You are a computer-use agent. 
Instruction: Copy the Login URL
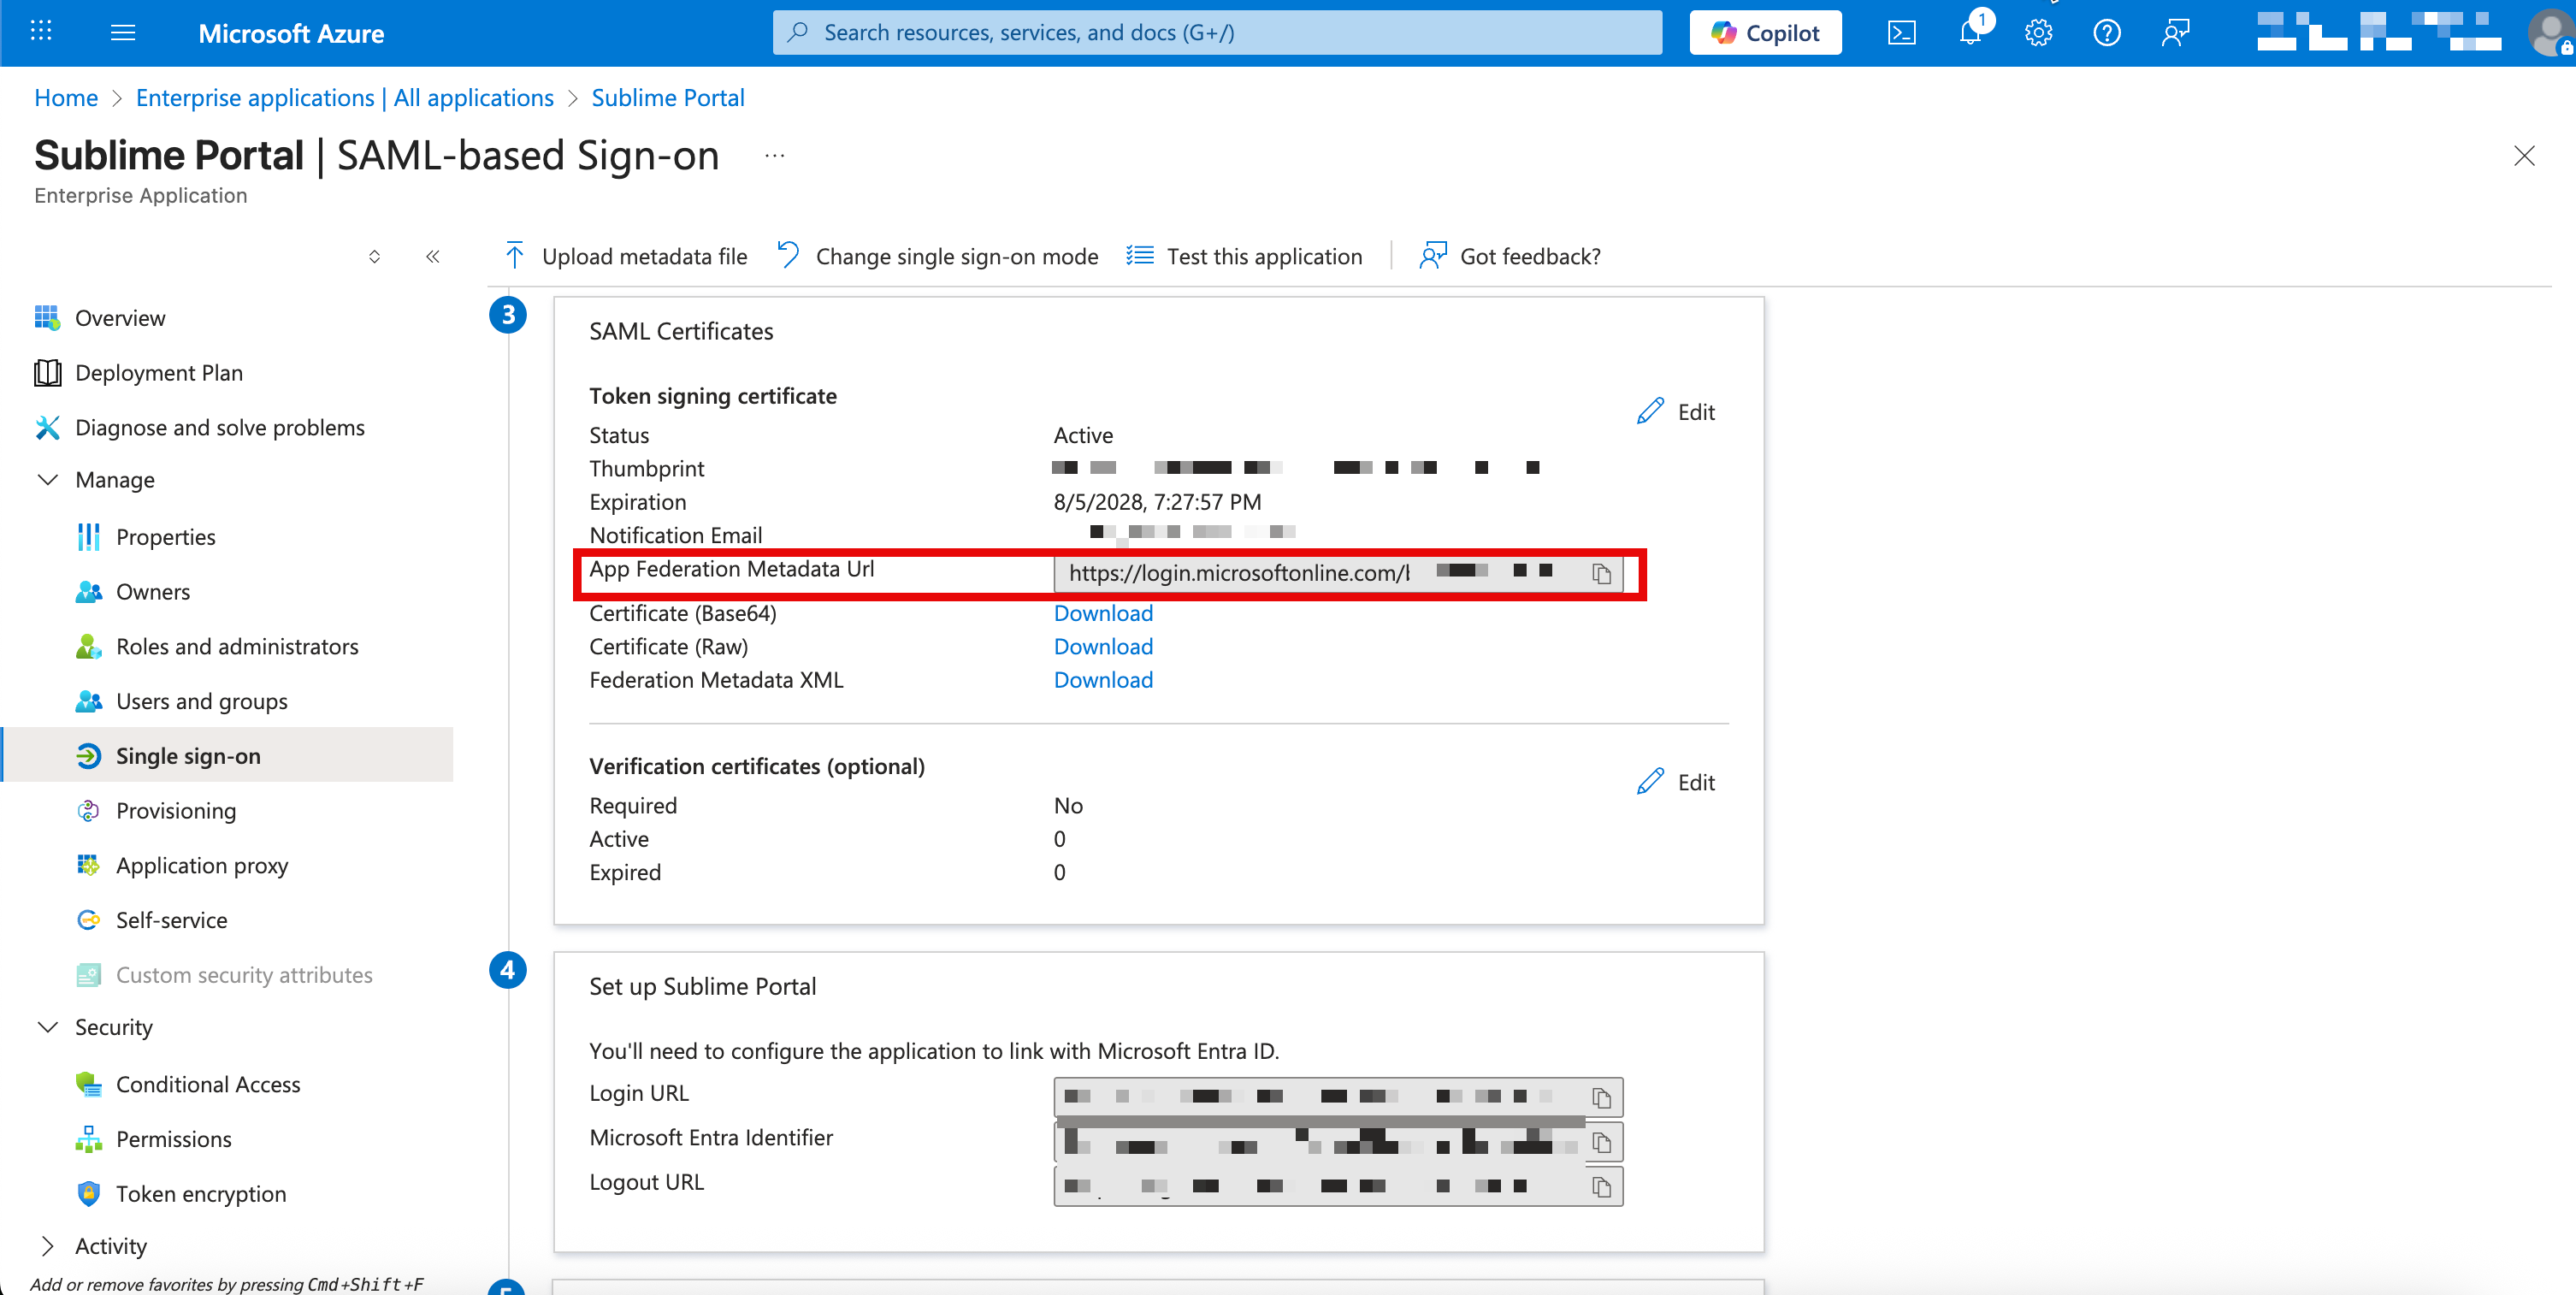[1601, 1098]
